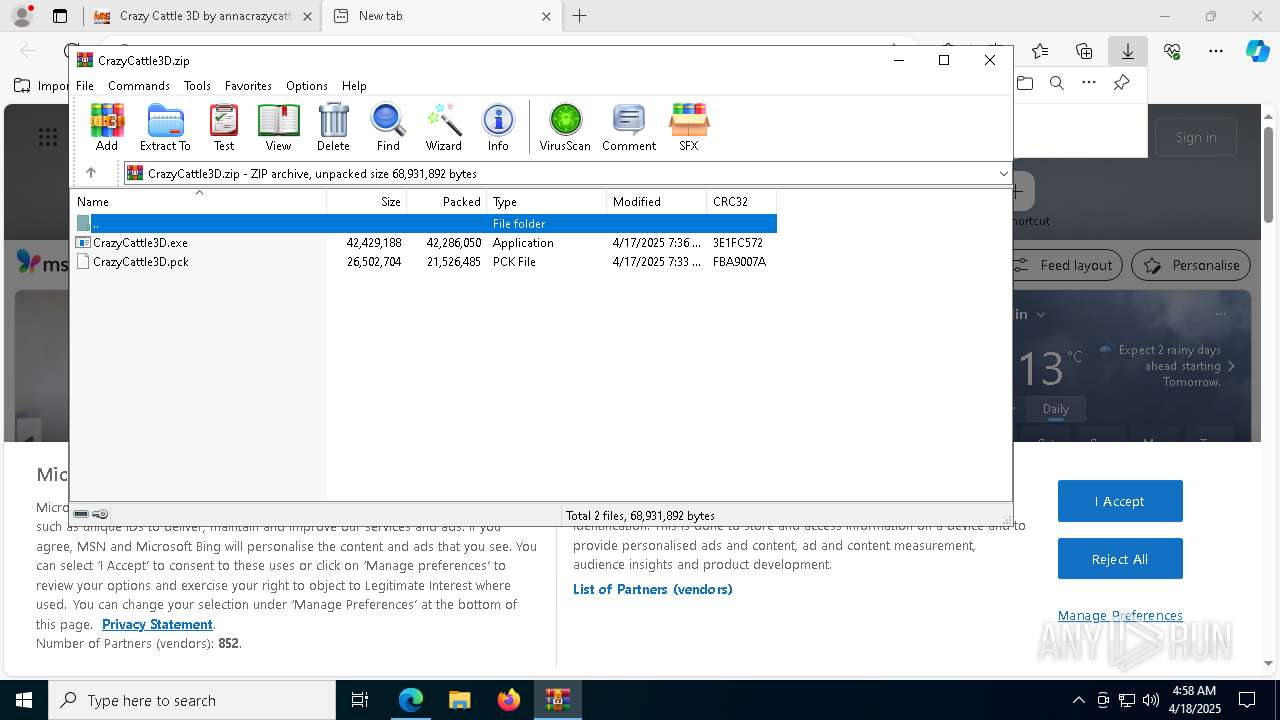
Task: Sort by Packed column header
Action: [x=446, y=201]
